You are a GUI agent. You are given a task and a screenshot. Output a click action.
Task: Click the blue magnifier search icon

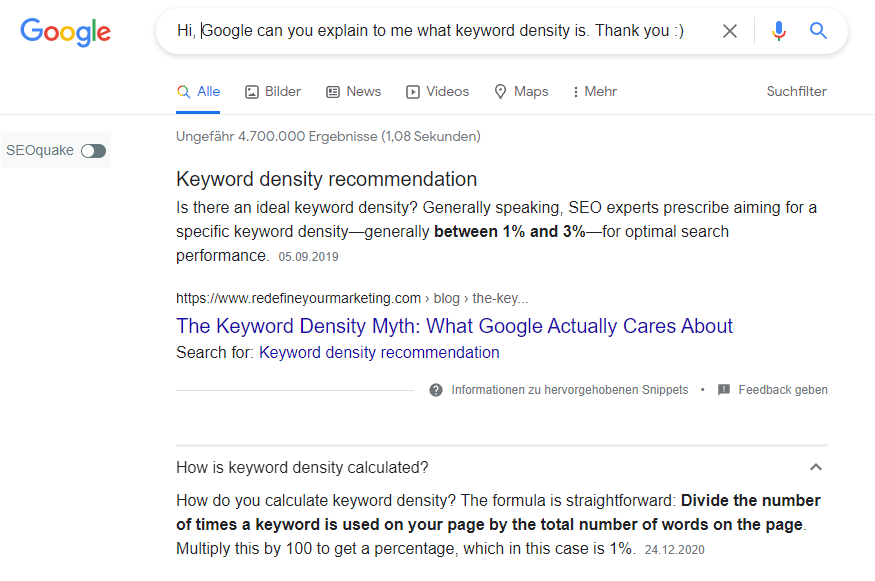coord(818,30)
